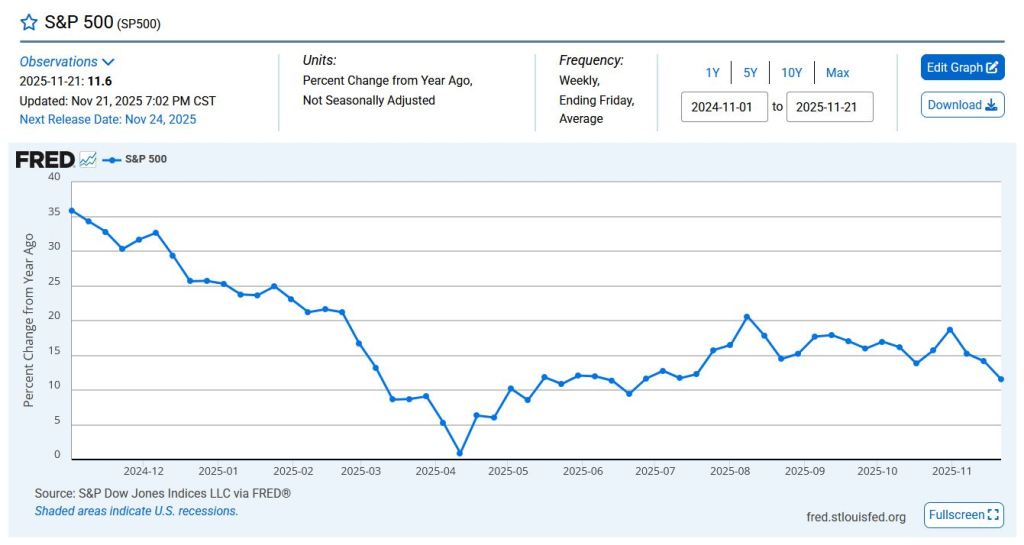Click the start date field 2024-11-01

click(724, 107)
